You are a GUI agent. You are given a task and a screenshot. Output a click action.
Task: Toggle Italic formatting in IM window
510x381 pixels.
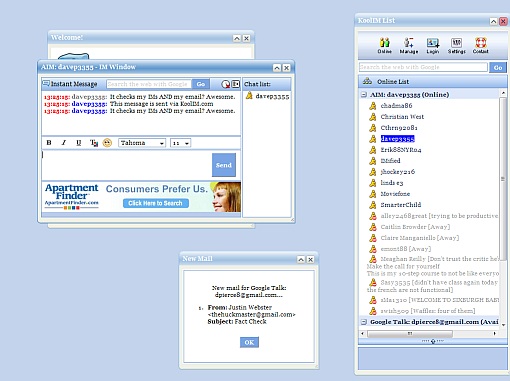click(64, 143)
